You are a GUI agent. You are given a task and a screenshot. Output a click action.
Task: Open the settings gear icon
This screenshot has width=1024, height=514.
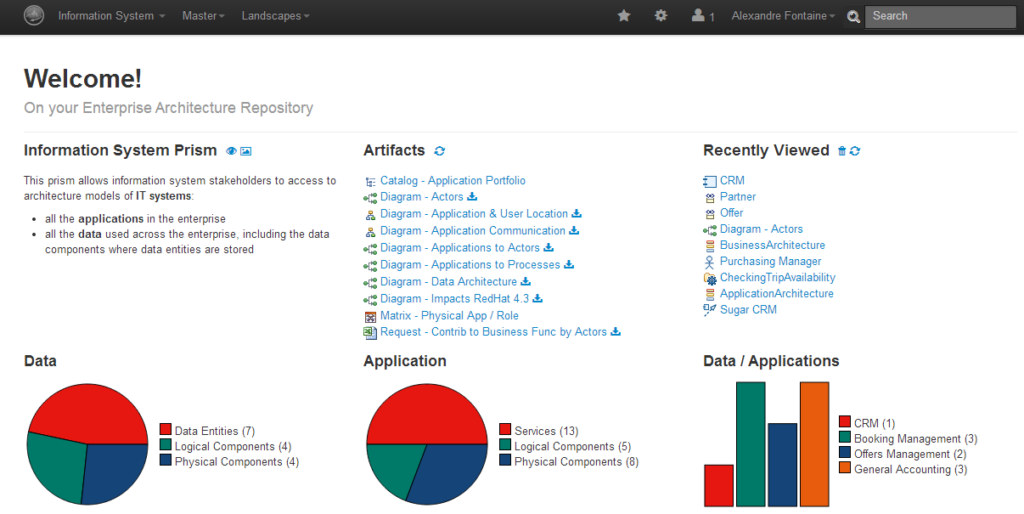click(660, 16)
